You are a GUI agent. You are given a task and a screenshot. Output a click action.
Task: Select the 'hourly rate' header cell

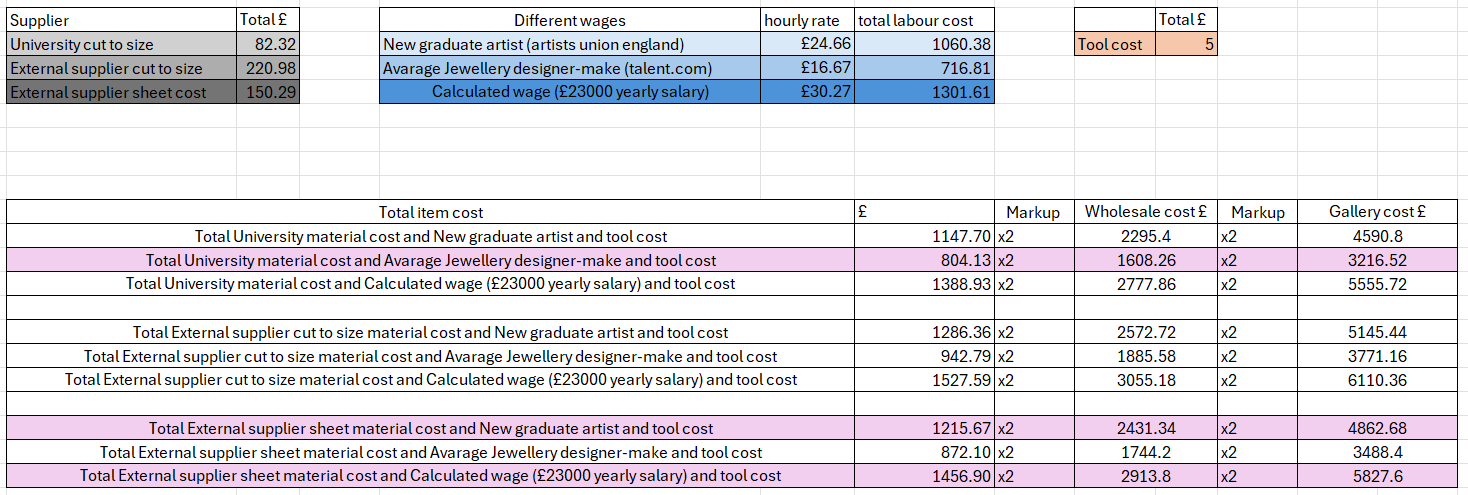point(808,20)
